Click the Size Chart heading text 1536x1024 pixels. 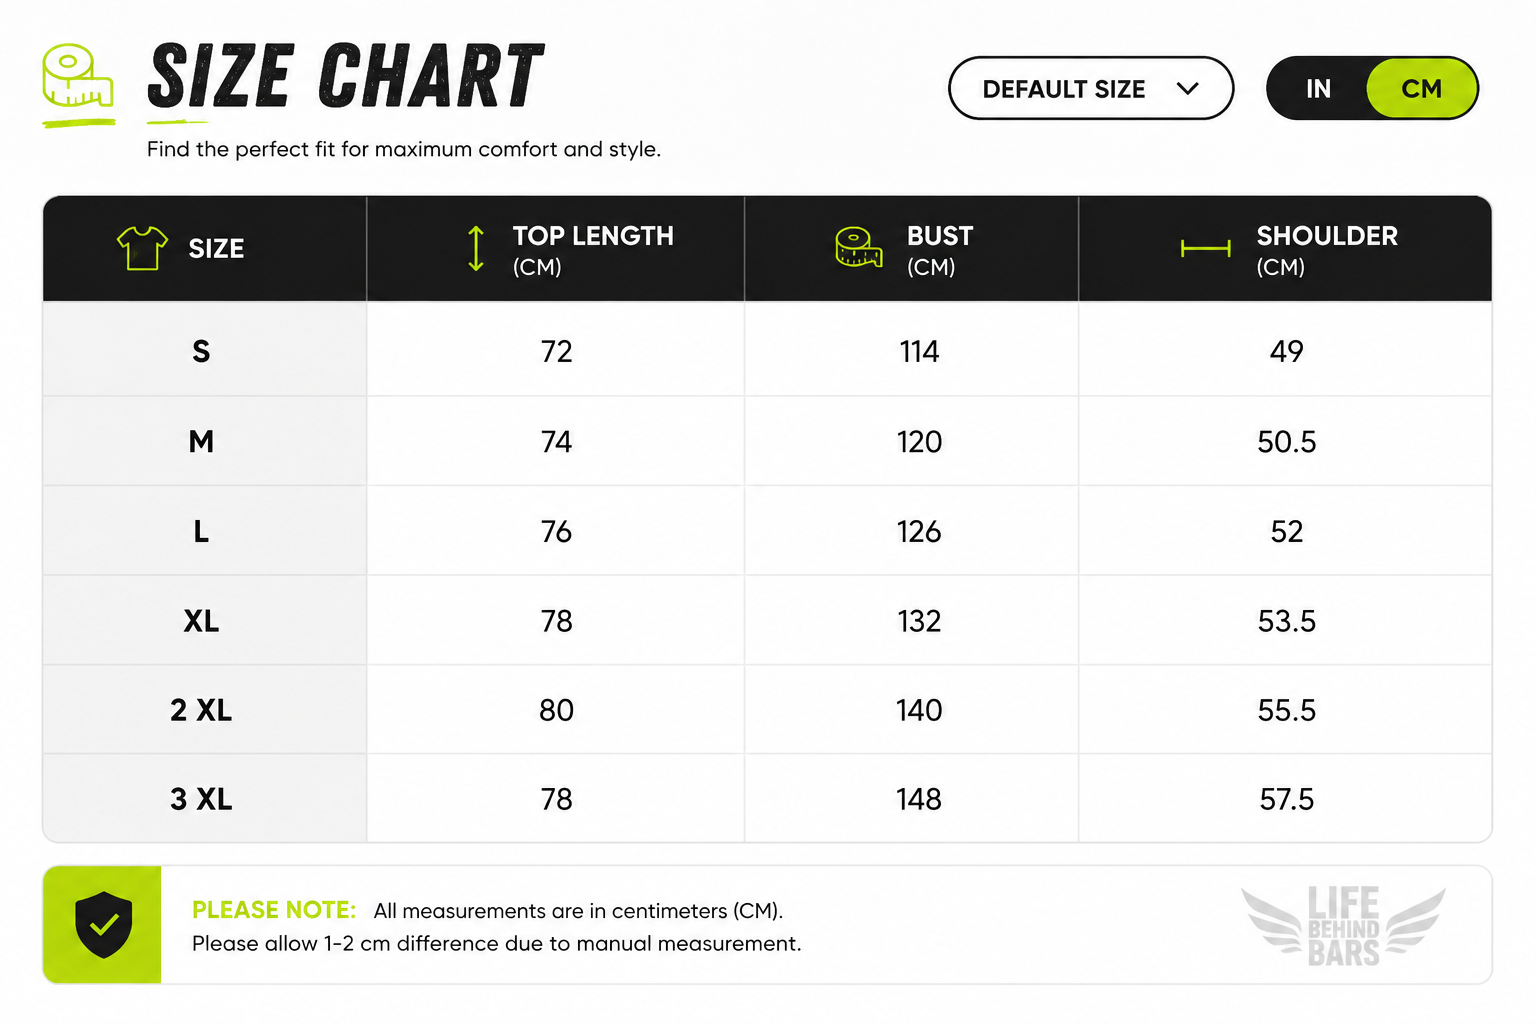(x=346, y=76)
